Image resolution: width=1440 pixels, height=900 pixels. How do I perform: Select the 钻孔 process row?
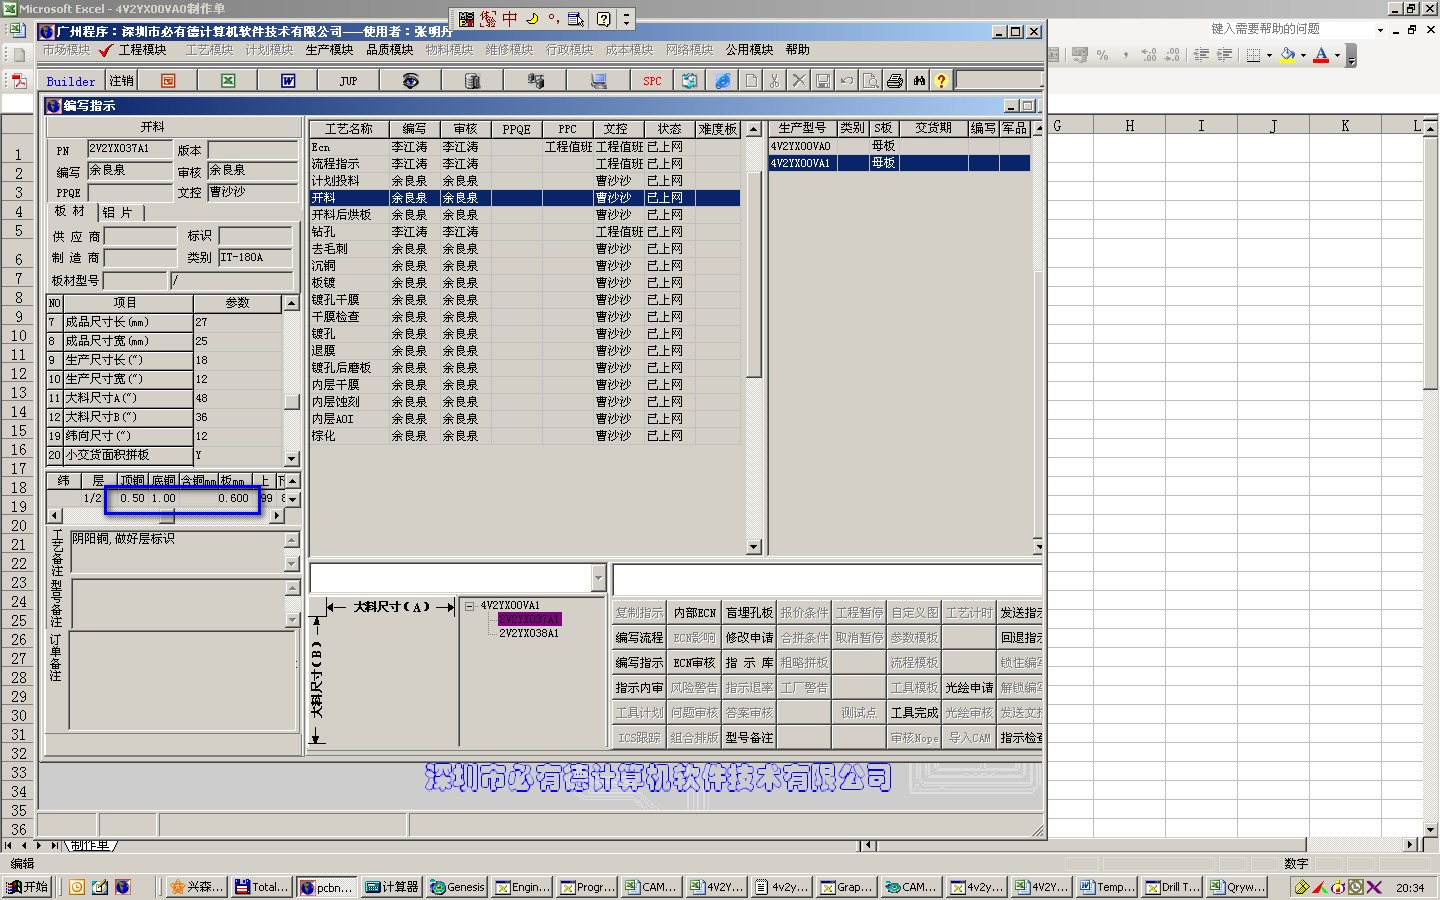coord(525,232)
